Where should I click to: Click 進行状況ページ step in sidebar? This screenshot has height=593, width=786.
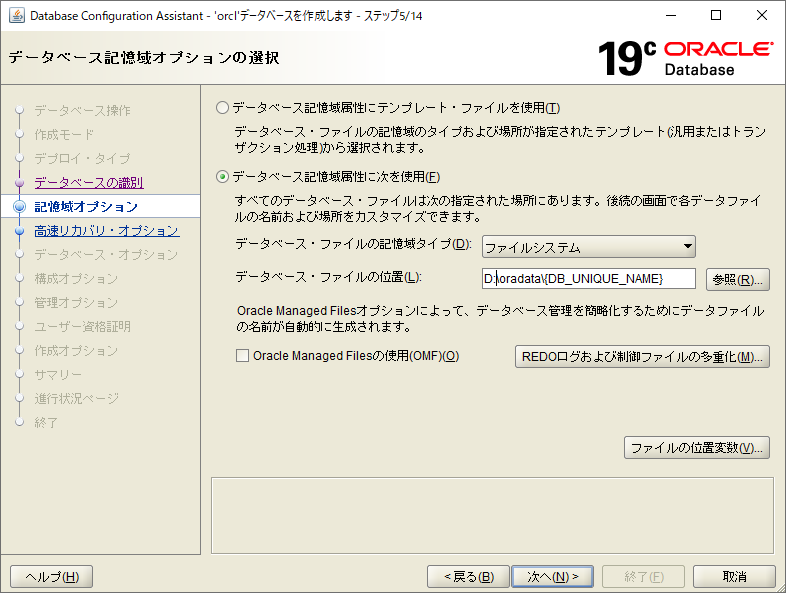(77, 399)
